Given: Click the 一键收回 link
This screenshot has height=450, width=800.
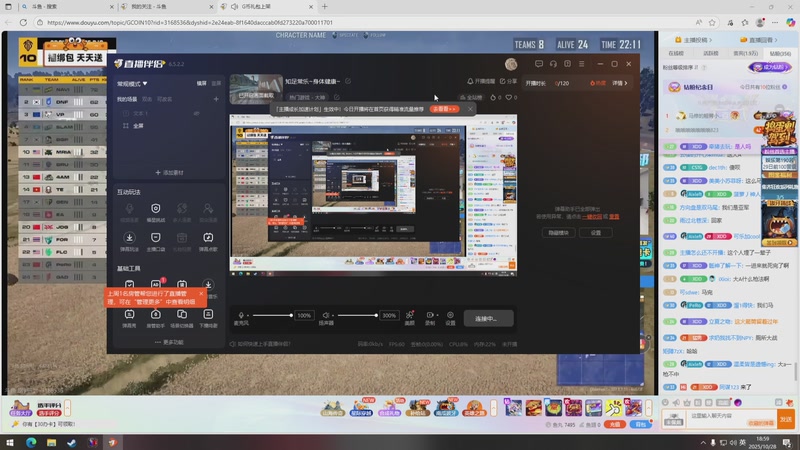Looking at the screenshot, I should coord(592,217).
